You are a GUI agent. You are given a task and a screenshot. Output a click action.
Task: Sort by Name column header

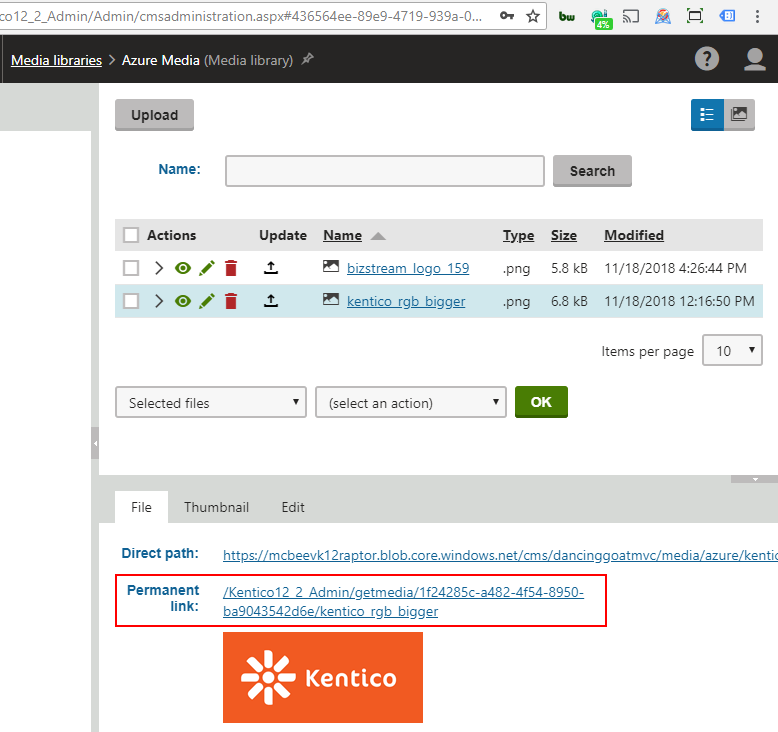pos(342,235)
